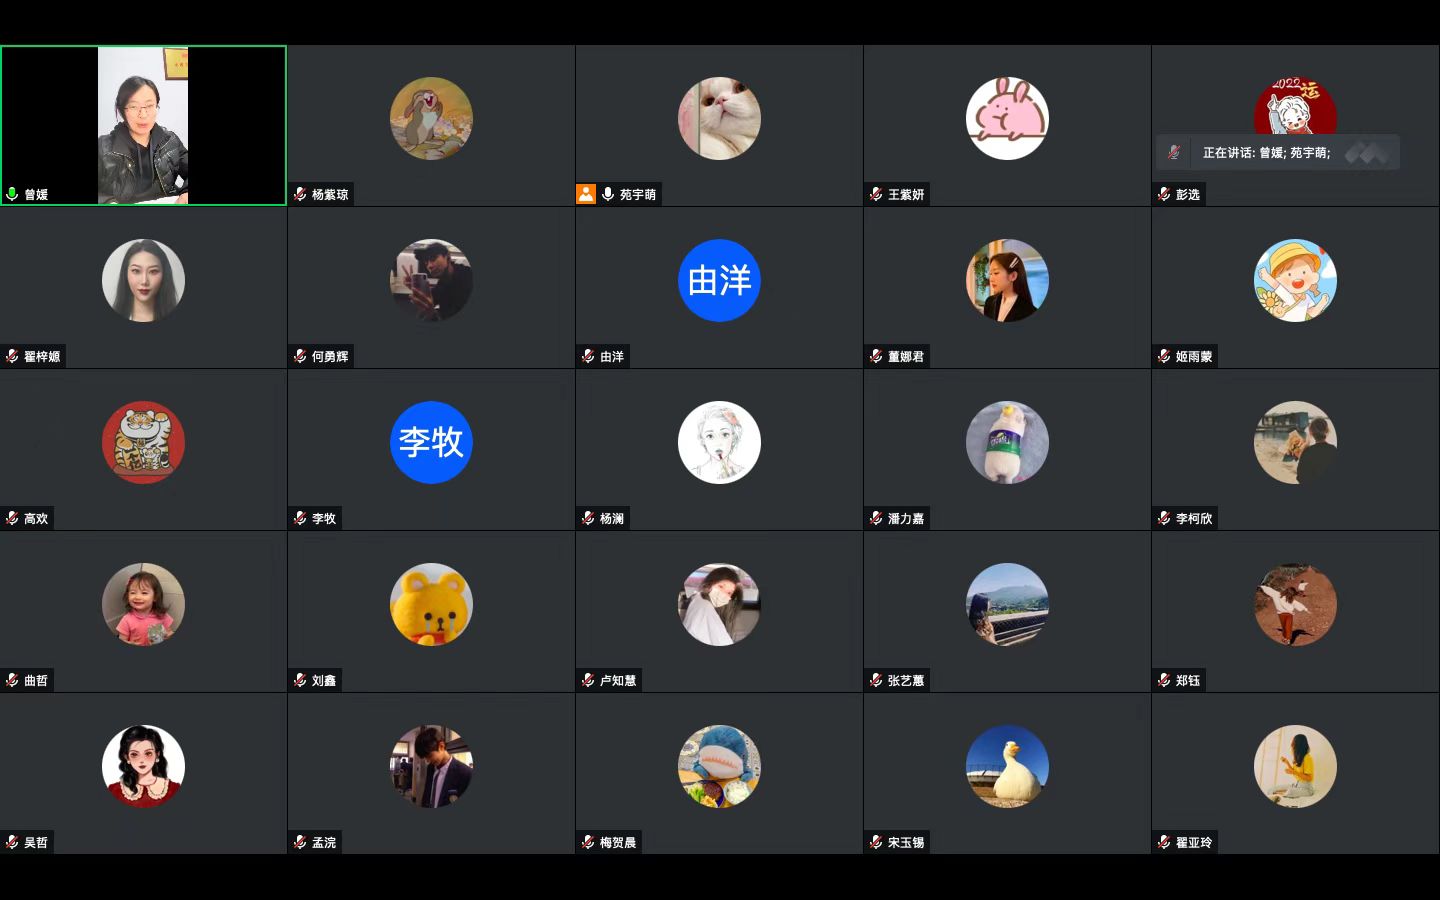This screenshot has width=1440, height=900.
Task: Select the tiger avatar of 高欢
Action: pos(143,442)
